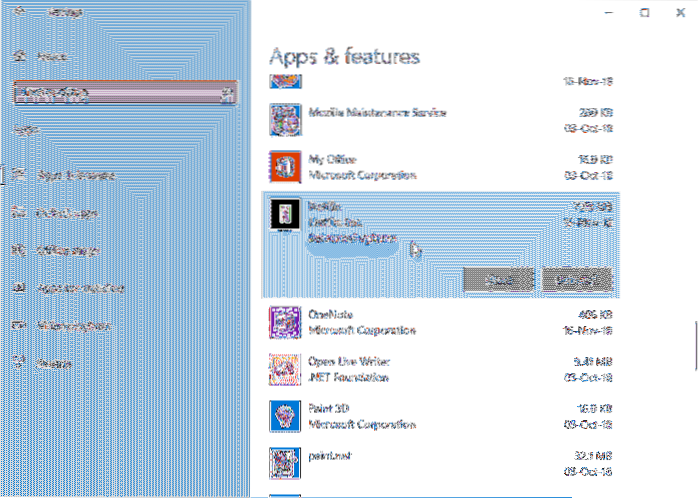Click the search magnifier icon
Screen dimensions: 698x498
coord(228,96)
